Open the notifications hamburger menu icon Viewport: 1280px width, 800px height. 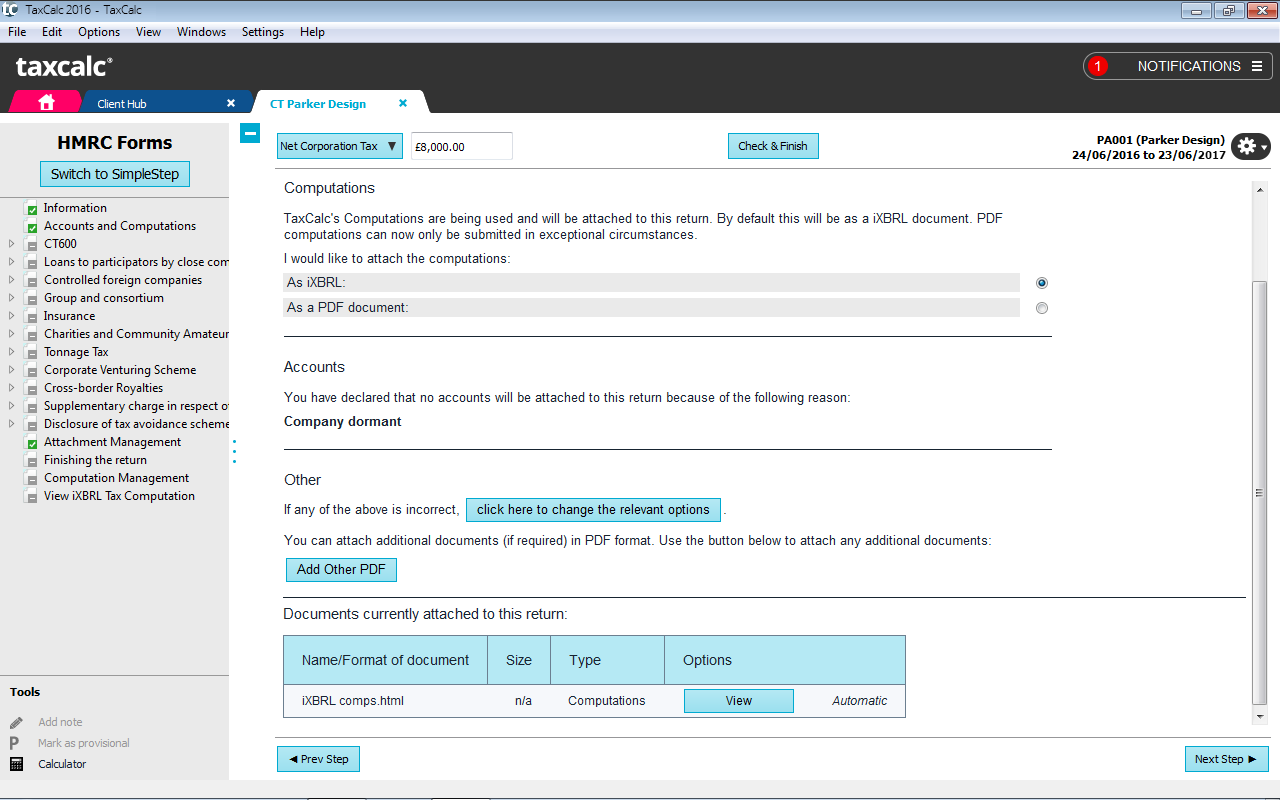point(1257,66)
